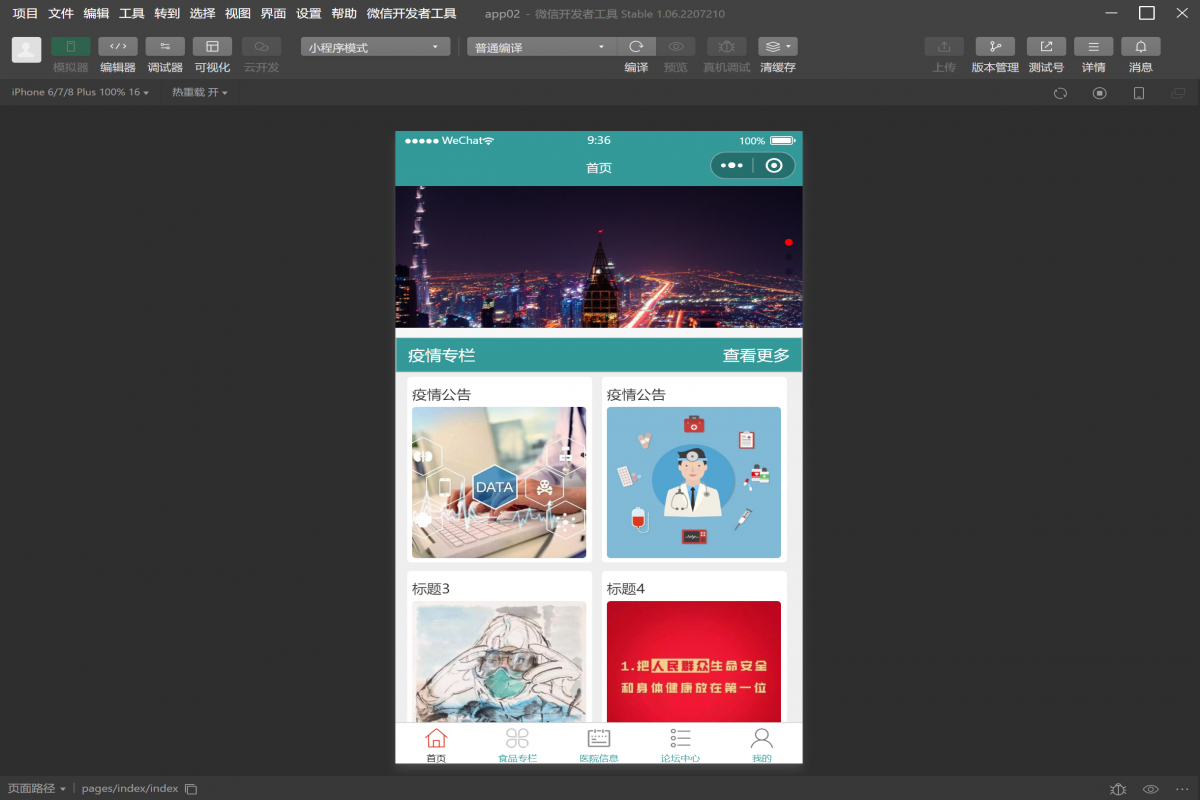Open the 真机调试 remote debug icon
This screenshot has height=800, width=1200.
point(726,47)
